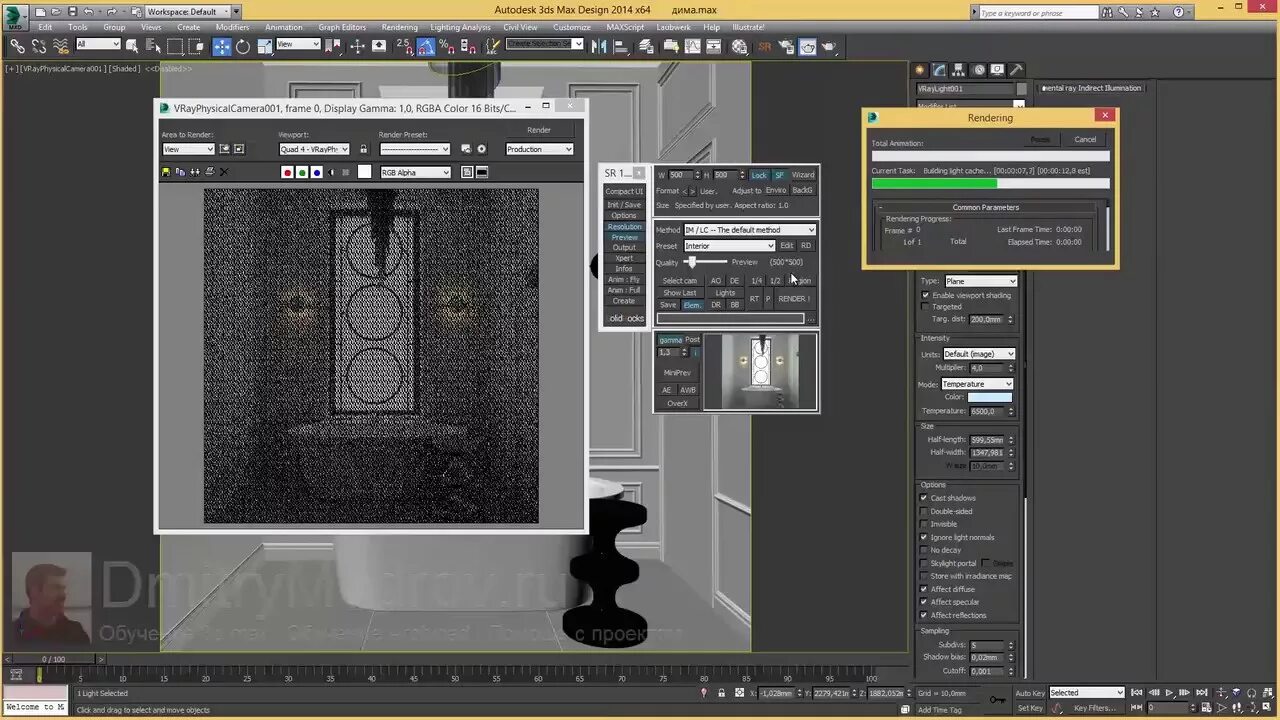Image resolution: width=1280 pixels, height=720 pixels.
Task: Open the Civil View menu
Action: pyautogui.click(x=520, y=27)
